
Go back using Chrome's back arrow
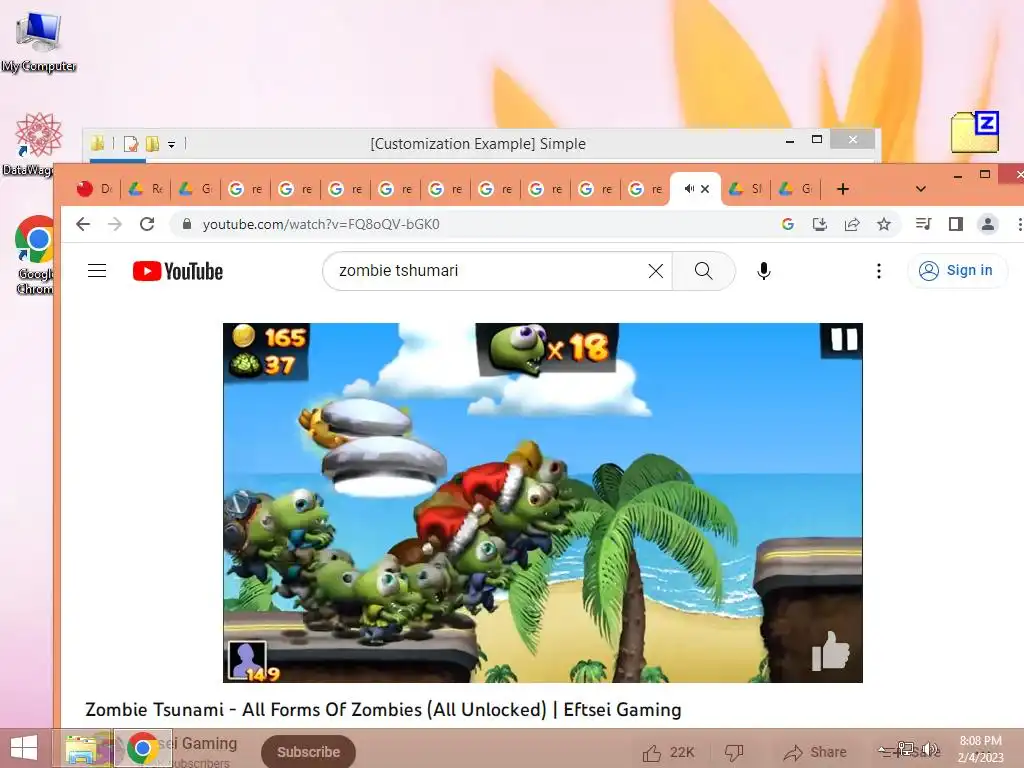click(x=83, y=224)
